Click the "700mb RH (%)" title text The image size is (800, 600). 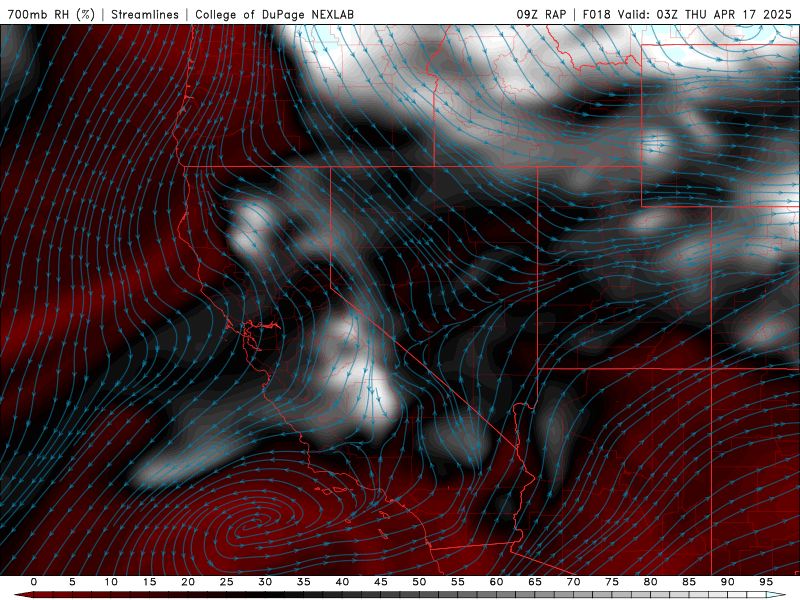click(52, 14)
